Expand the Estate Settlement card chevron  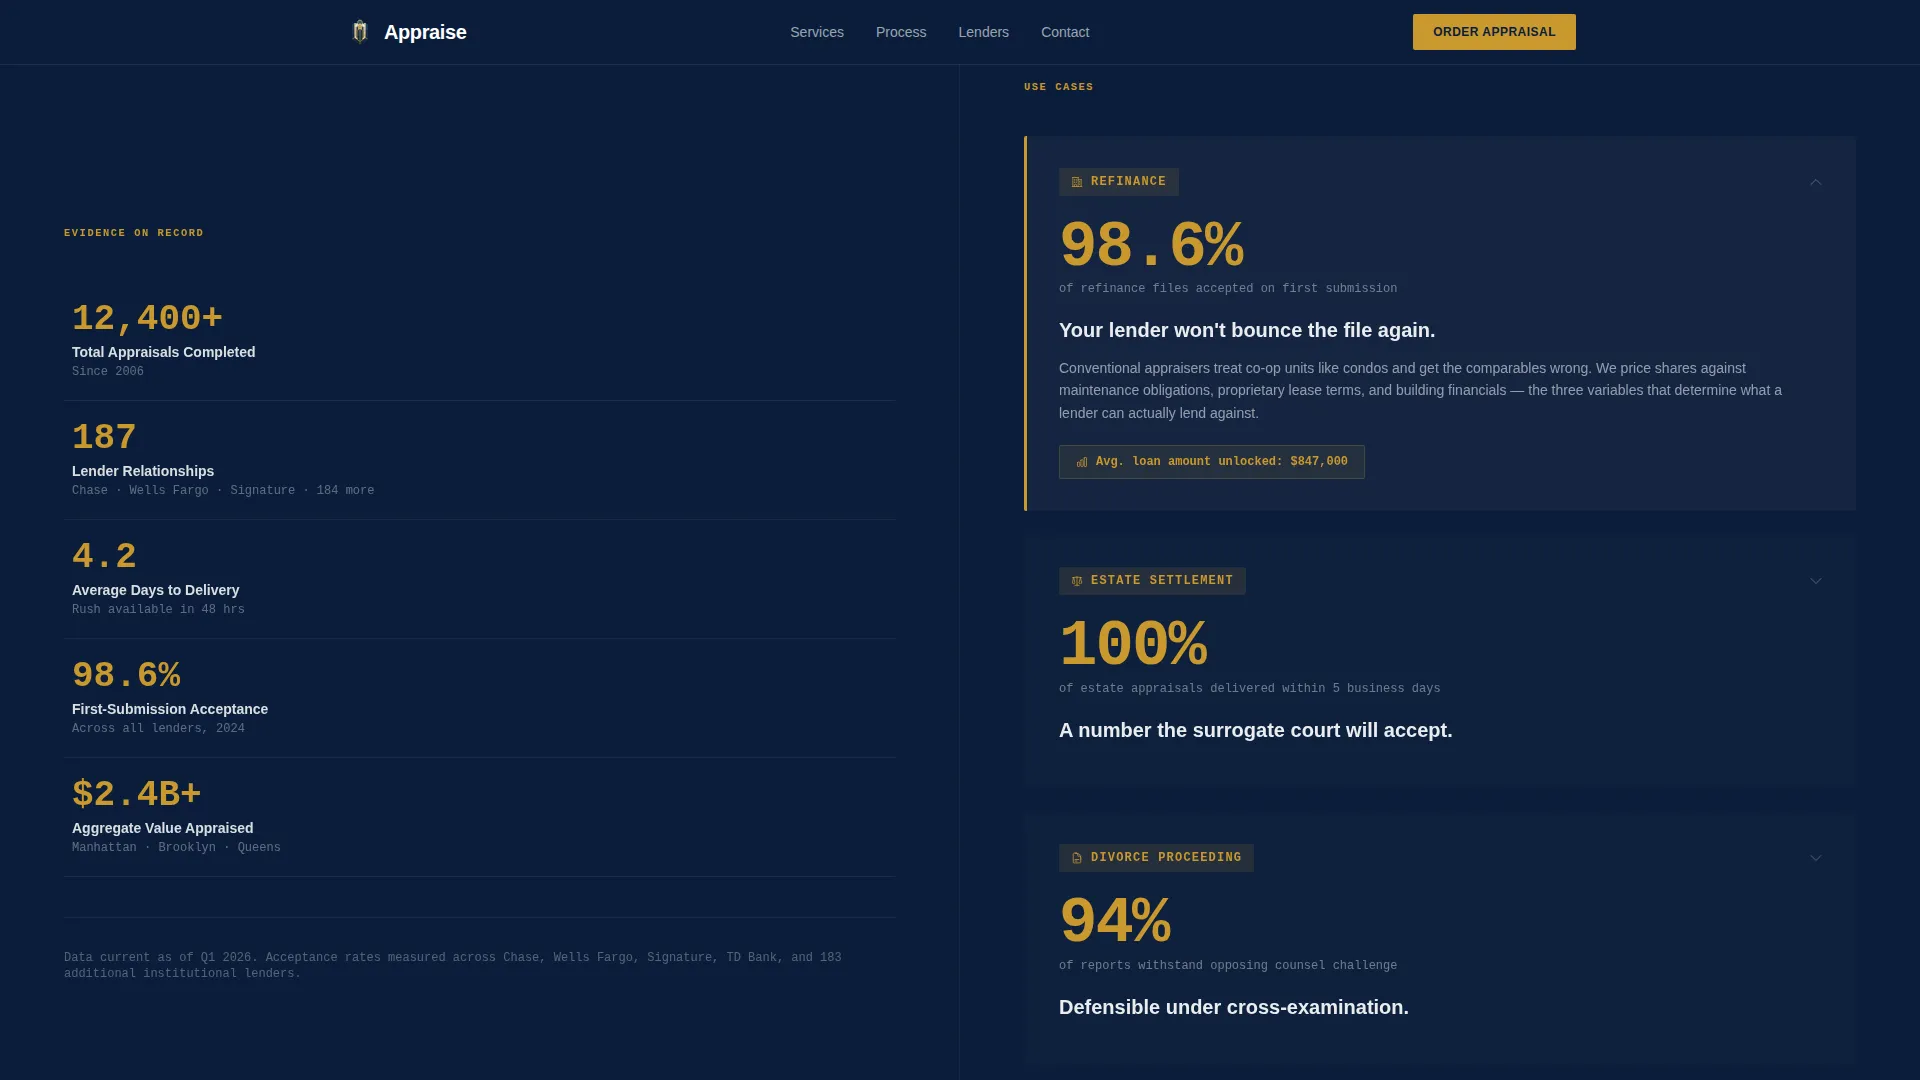(x=1816, y=581)
